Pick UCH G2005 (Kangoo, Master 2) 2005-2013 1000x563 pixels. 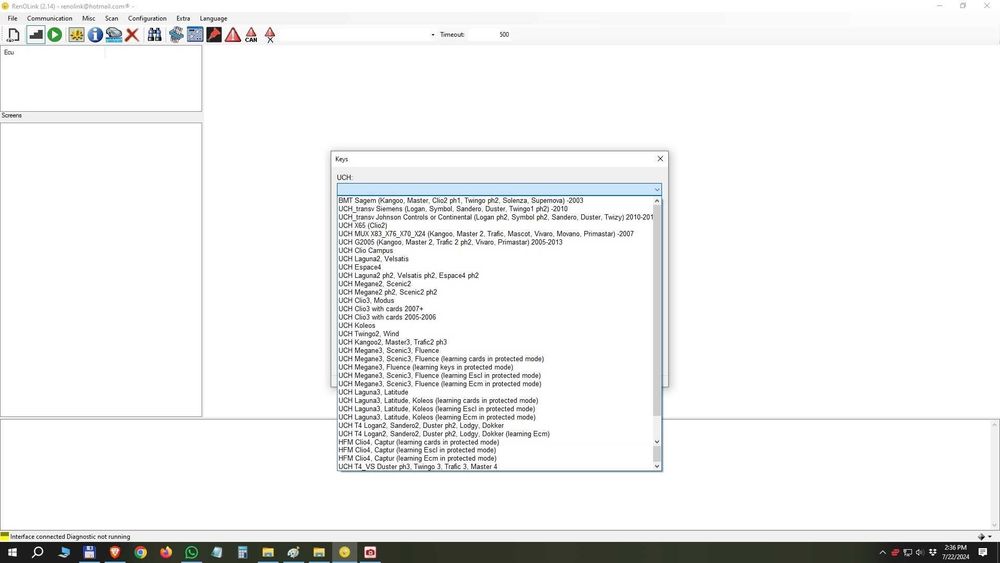pos(450,242)
